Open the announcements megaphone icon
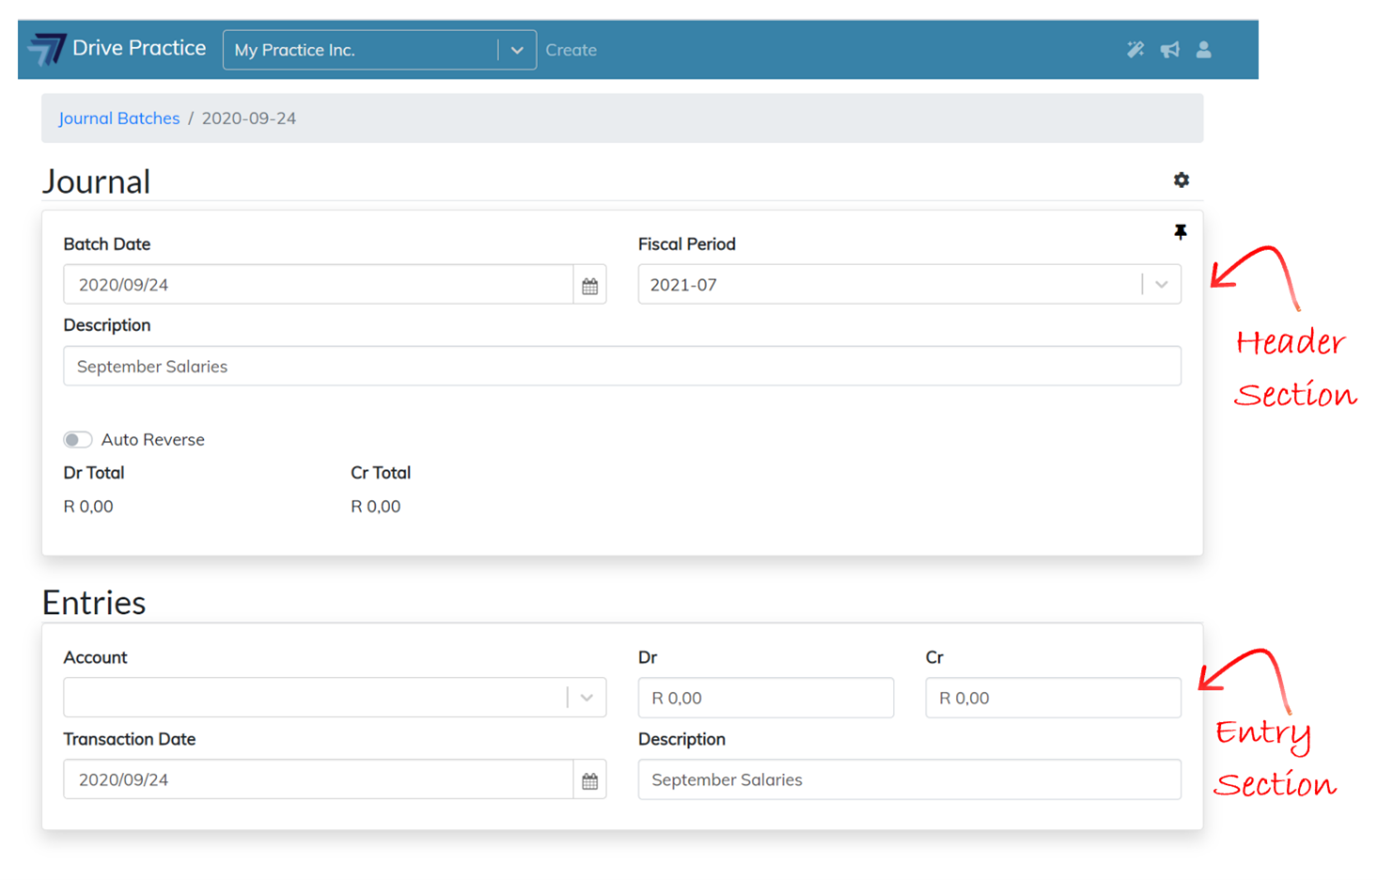Image resolution: width=1377 pixels, height=880 pixels. (1170, 49)
